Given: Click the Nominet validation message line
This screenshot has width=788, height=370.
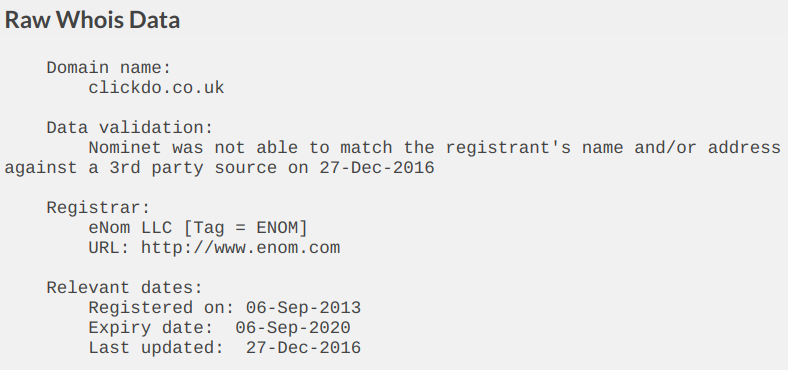Looking at the screenshot, I should 434,148.
